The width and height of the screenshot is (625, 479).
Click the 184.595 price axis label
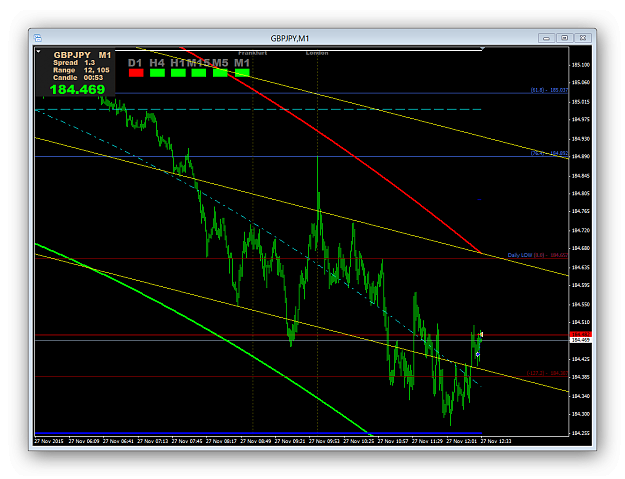(x=581, y=285)
